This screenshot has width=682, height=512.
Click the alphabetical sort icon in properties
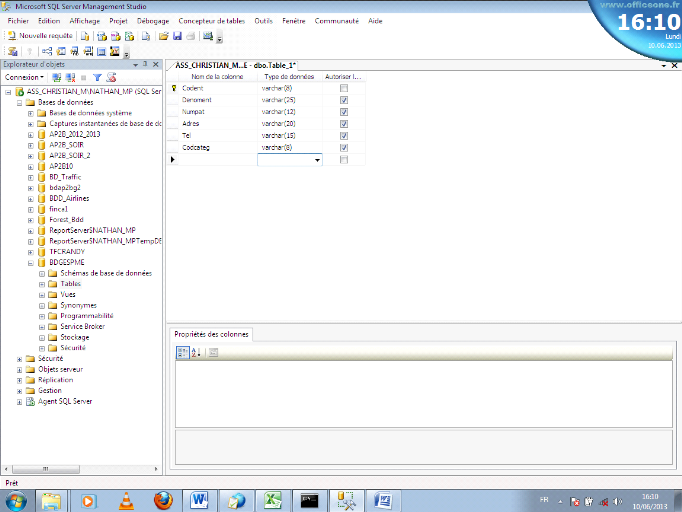[x=196, y=352]
